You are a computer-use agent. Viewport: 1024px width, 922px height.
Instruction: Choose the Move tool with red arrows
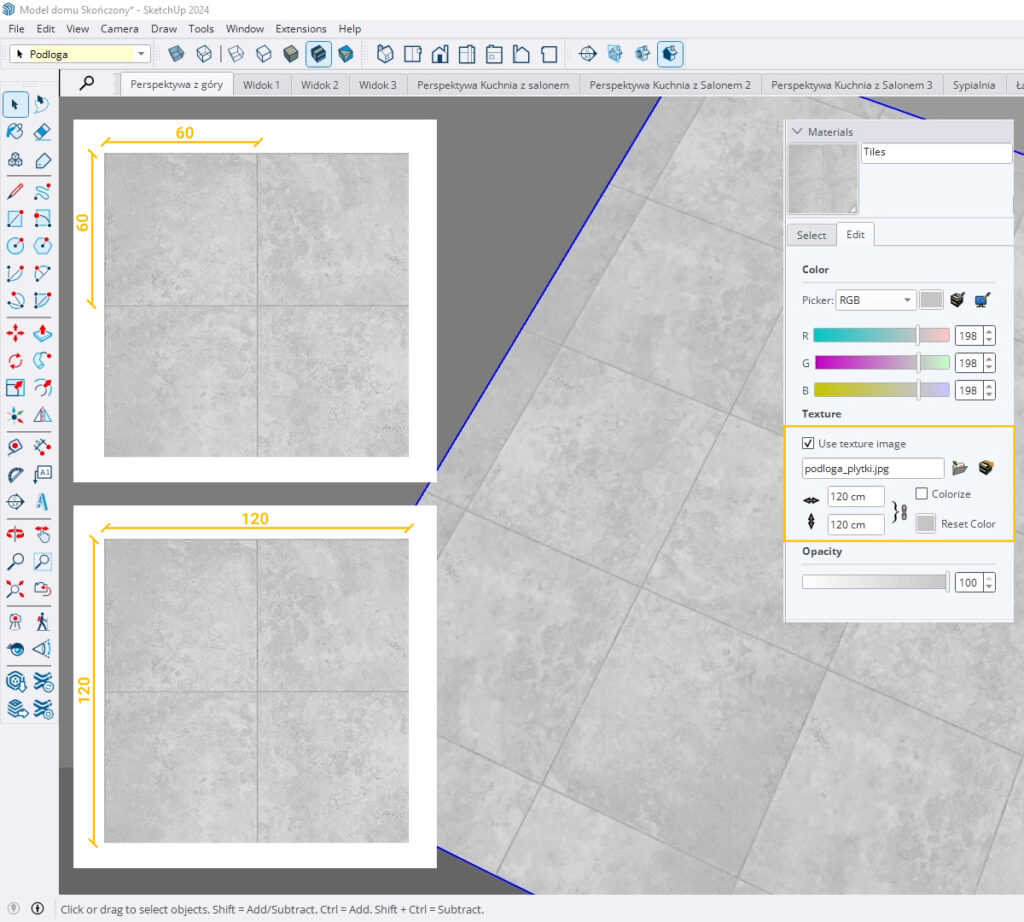[x=15, y=333]
